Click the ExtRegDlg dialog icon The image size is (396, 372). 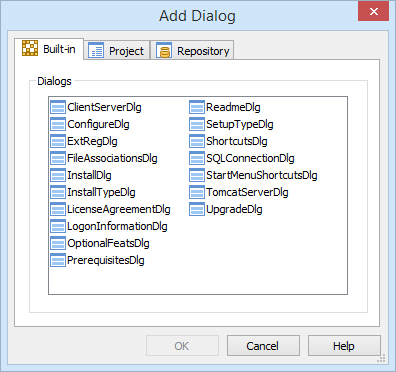(58, 141)
